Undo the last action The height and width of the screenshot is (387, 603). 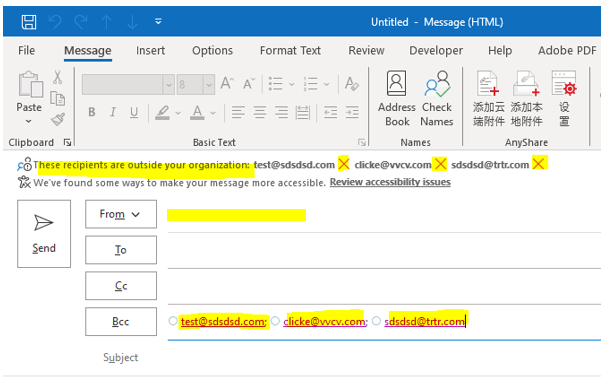(55, 22)
